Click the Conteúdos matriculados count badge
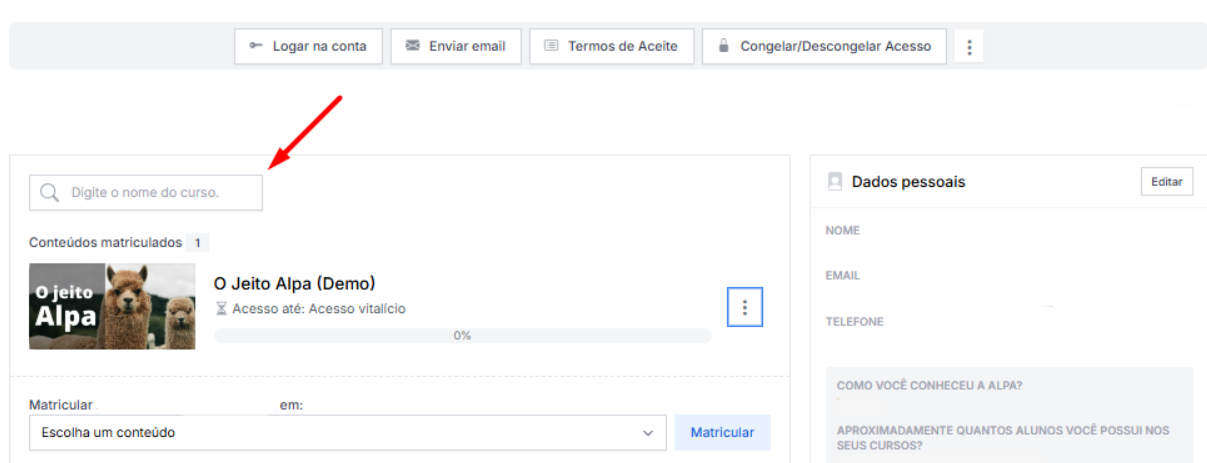The image size is (1207, 463). [x=197, y=243]
